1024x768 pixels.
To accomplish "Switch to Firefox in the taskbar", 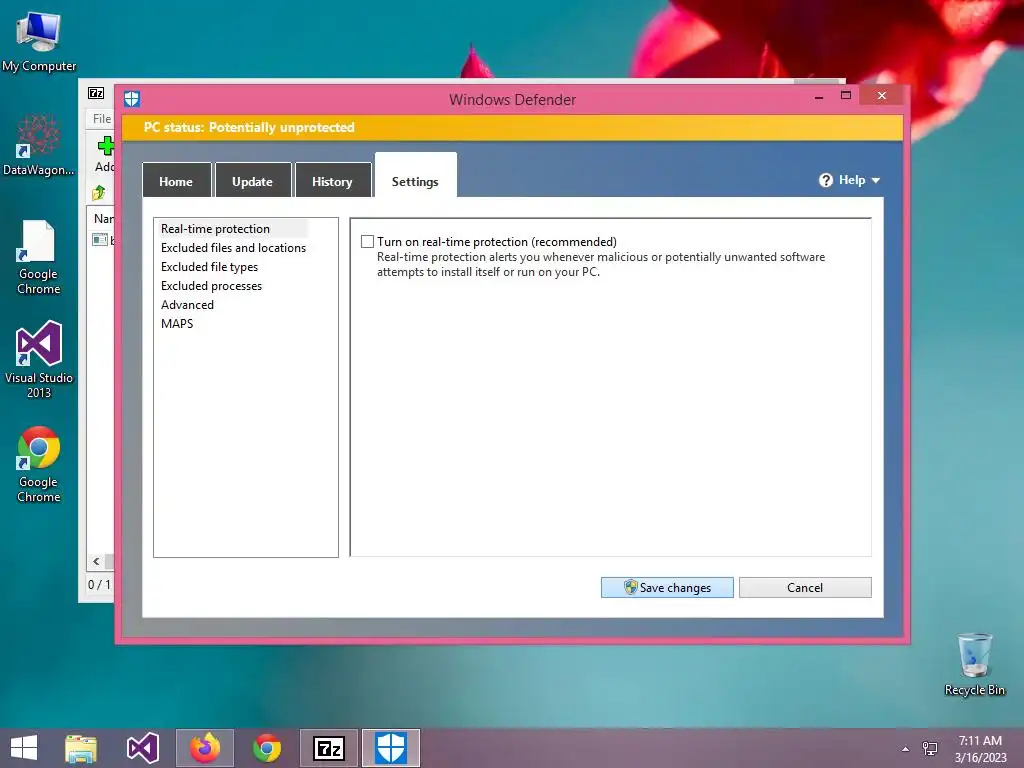I will [205, 748].
